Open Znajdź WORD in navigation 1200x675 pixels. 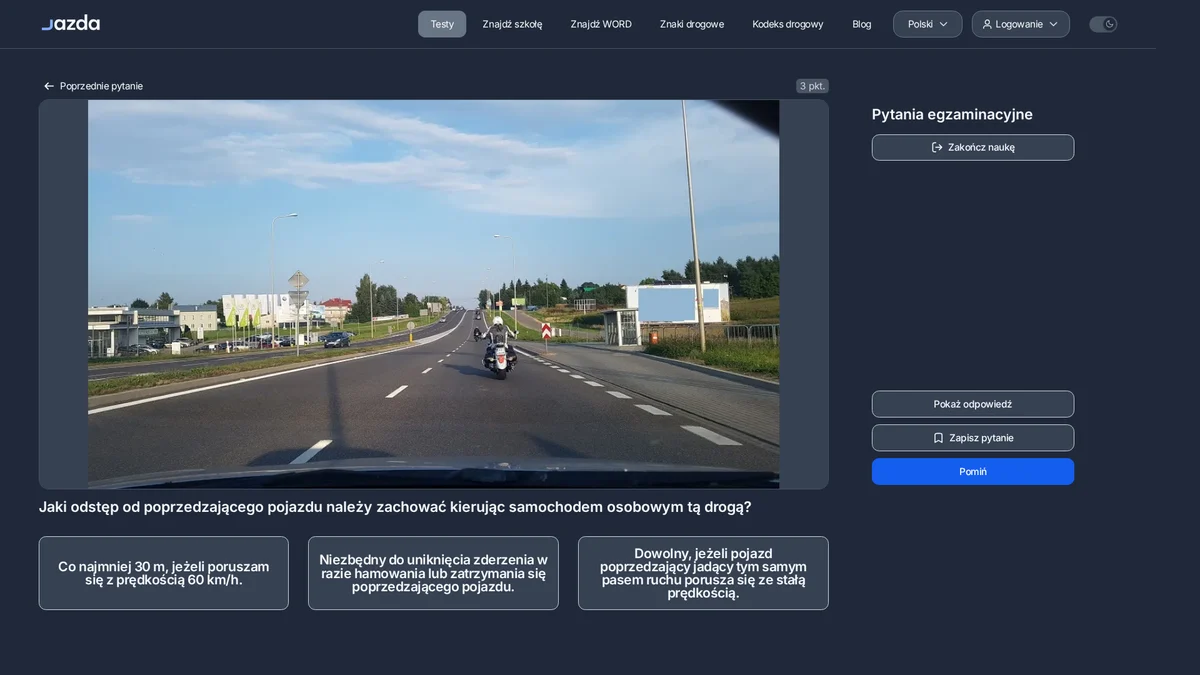(601, 24)
